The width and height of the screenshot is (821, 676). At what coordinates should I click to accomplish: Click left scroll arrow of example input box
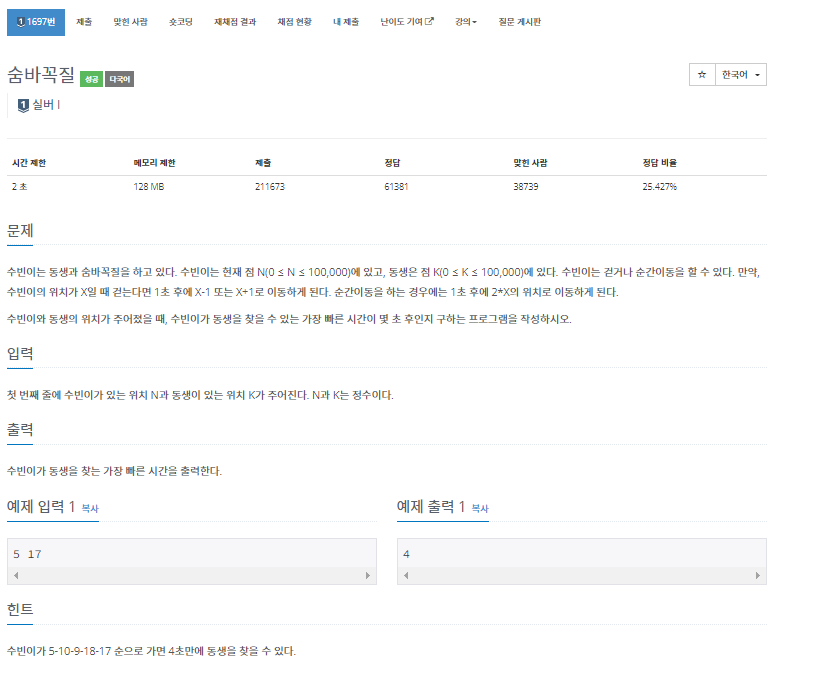point(16,575)
